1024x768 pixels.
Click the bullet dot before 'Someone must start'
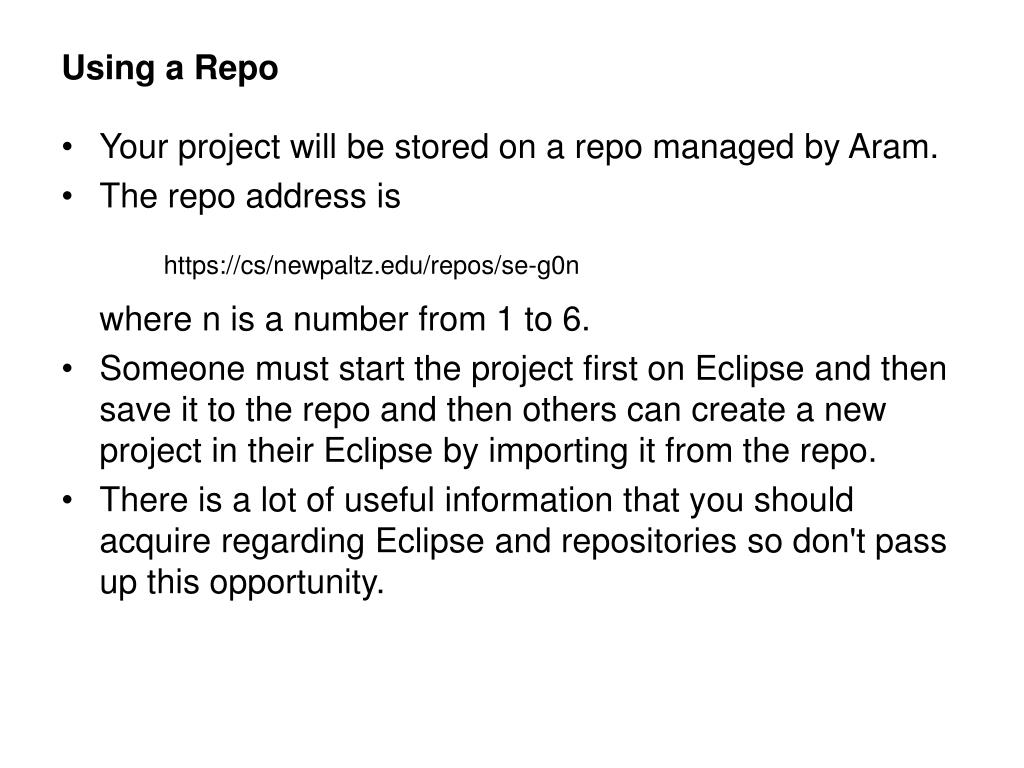point(67,369)
